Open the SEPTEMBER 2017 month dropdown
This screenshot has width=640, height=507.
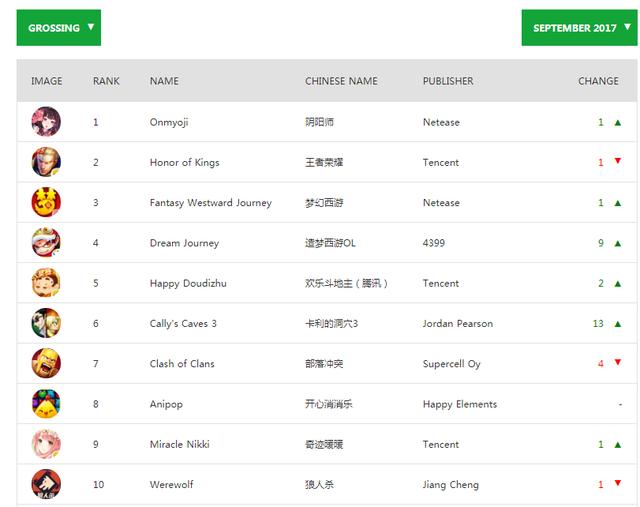pos(579,28)
